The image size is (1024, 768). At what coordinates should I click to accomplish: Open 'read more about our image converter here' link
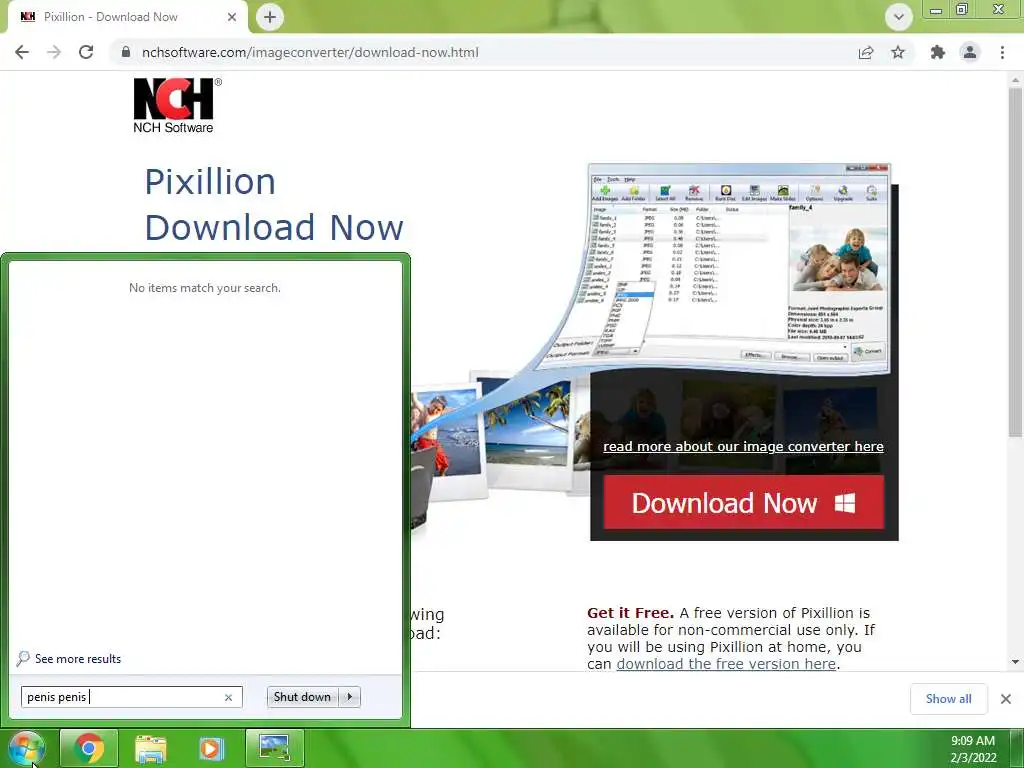[x=743, y=447]
